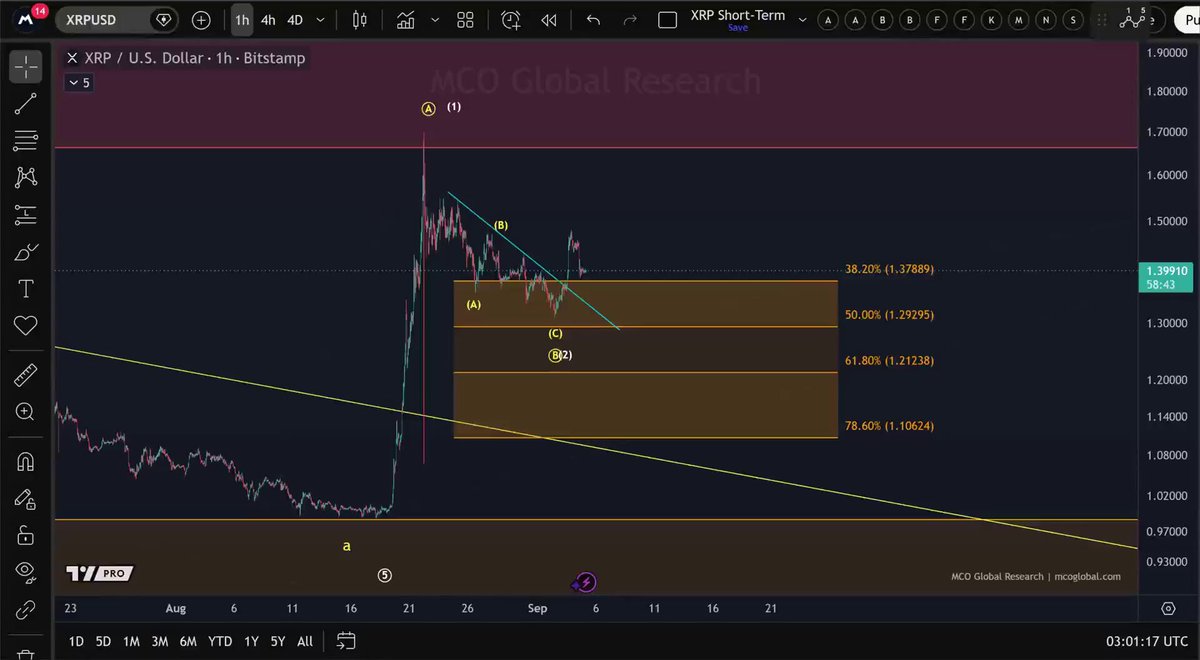Toggle hide all drawings eye icon
This screenshot has width=1200, height=660.
click(x=26, y=572)
